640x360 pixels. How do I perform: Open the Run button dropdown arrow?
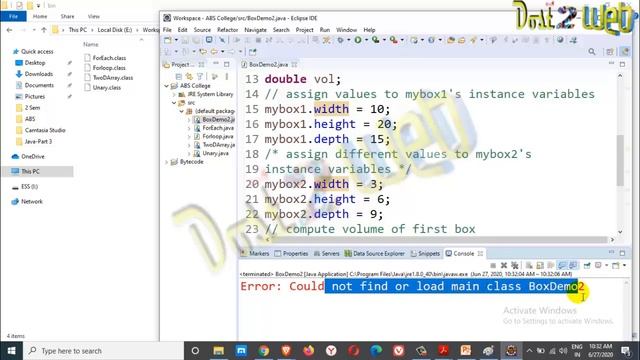[x=366, y=40]
